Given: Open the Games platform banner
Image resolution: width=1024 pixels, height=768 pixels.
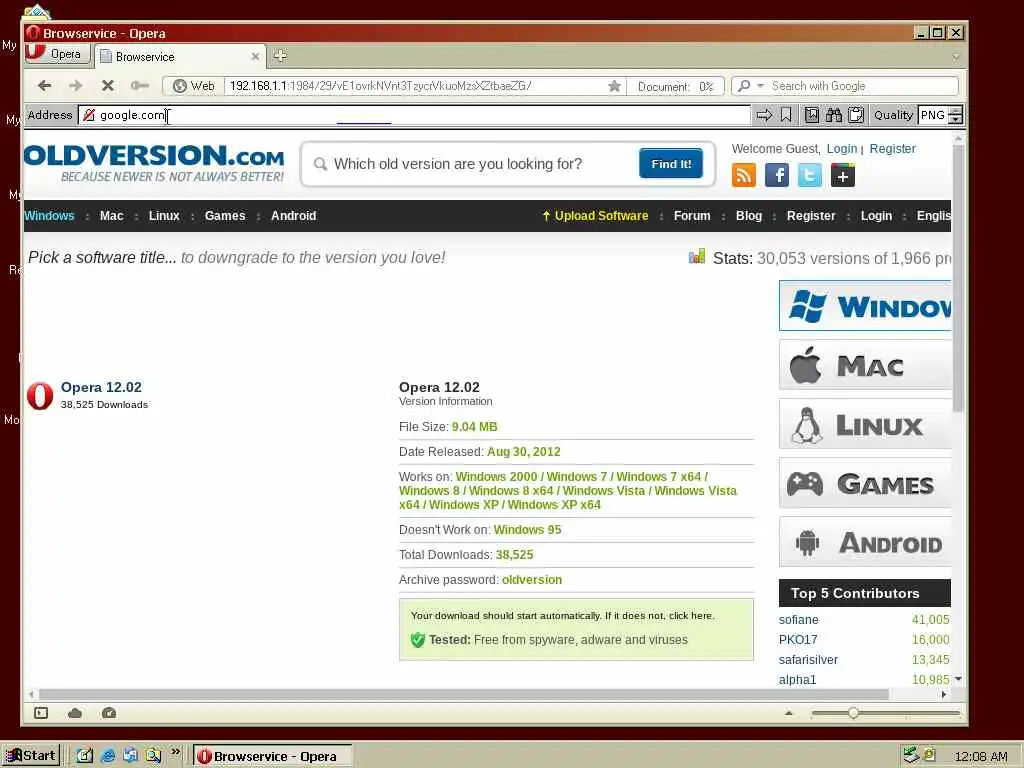Looking at the screenshot, I should [x=865, y=483].
